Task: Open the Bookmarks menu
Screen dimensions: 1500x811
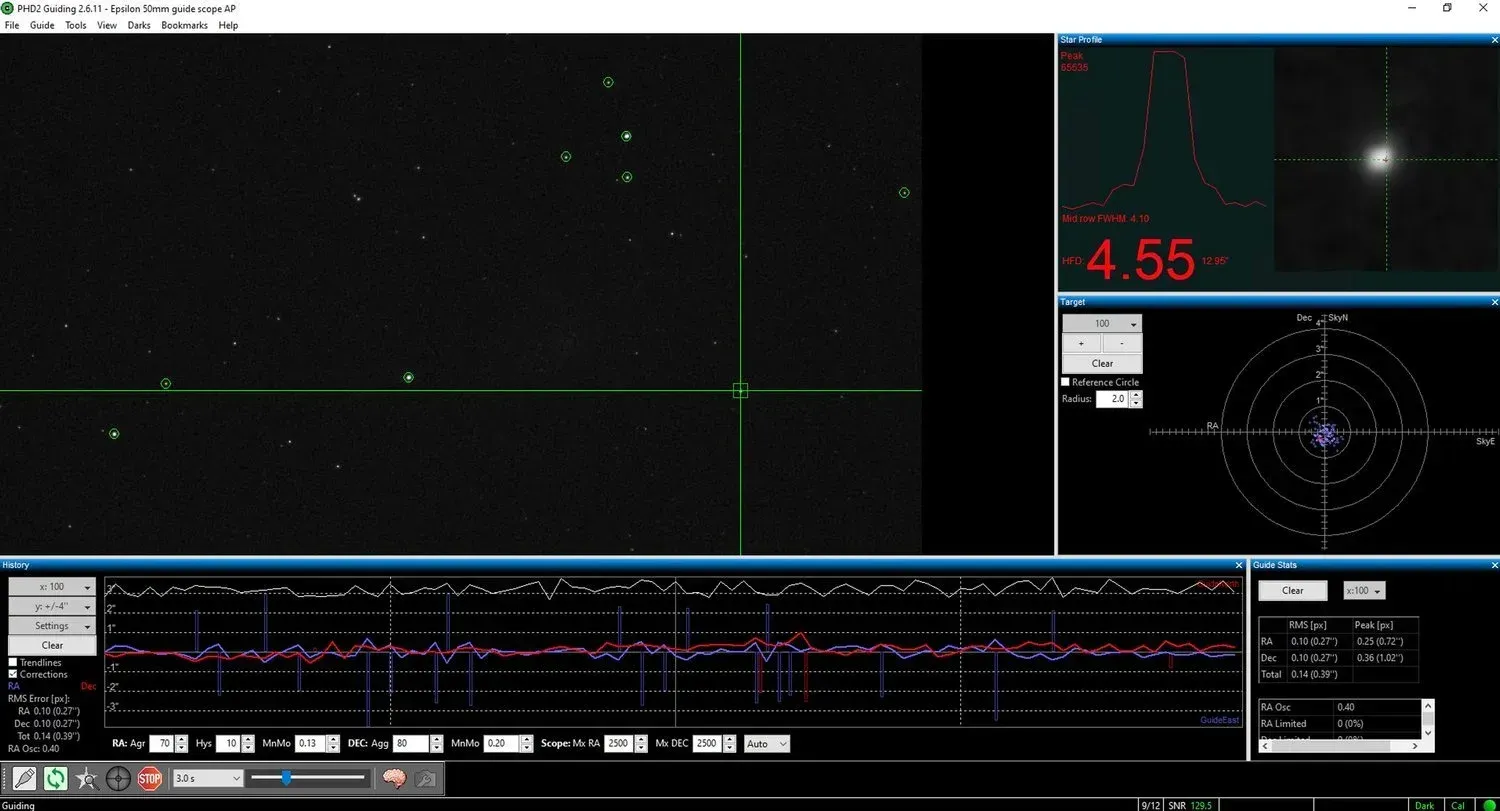Action: point(184,25)
